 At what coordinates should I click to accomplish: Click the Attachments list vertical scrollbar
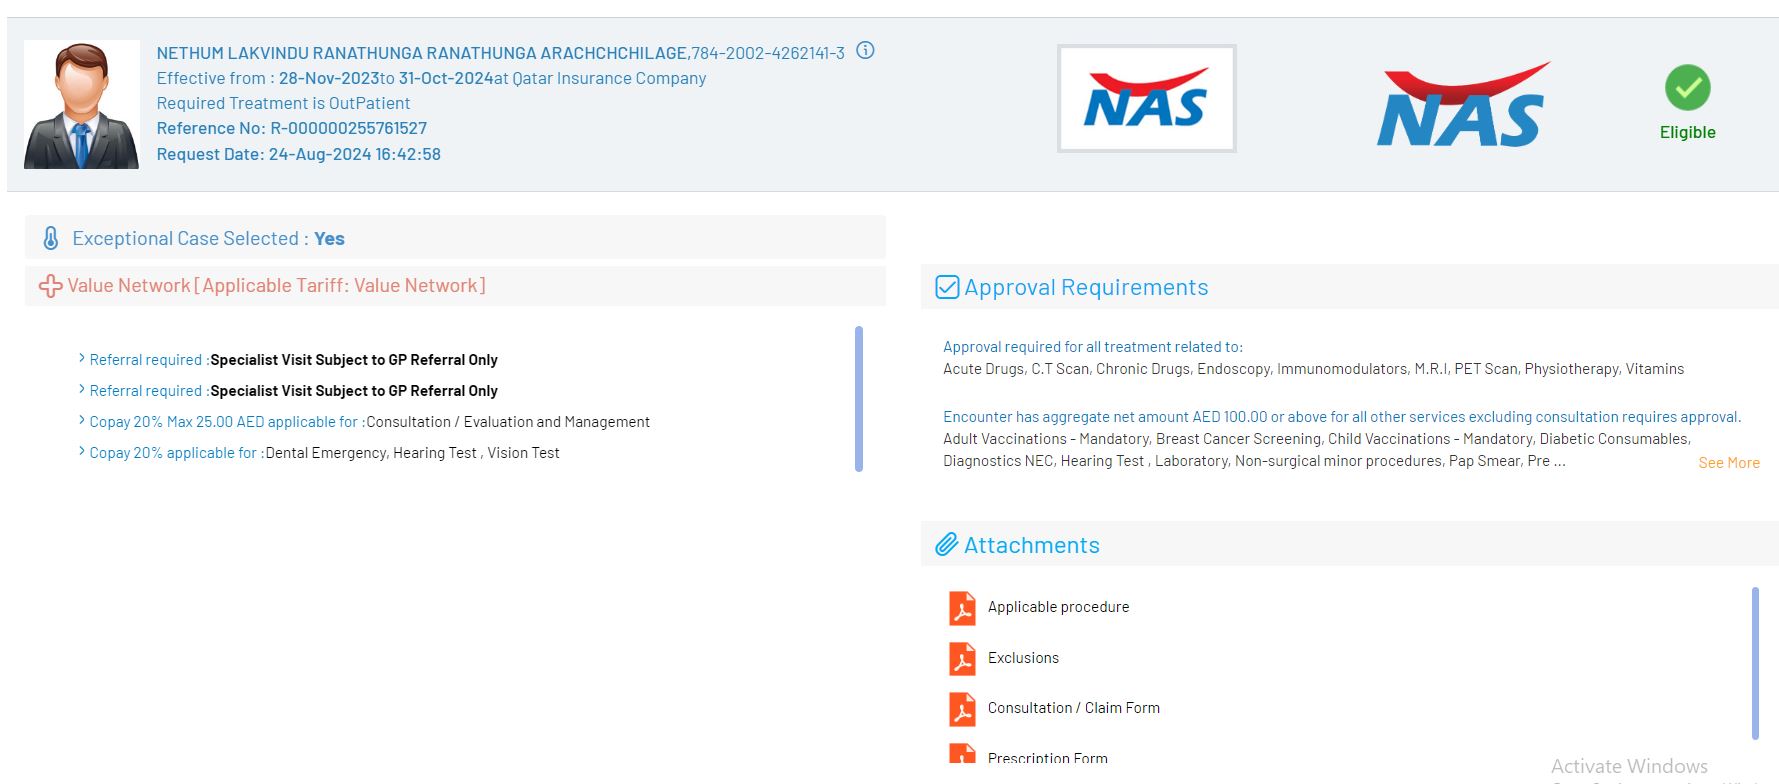(1754, 663)
